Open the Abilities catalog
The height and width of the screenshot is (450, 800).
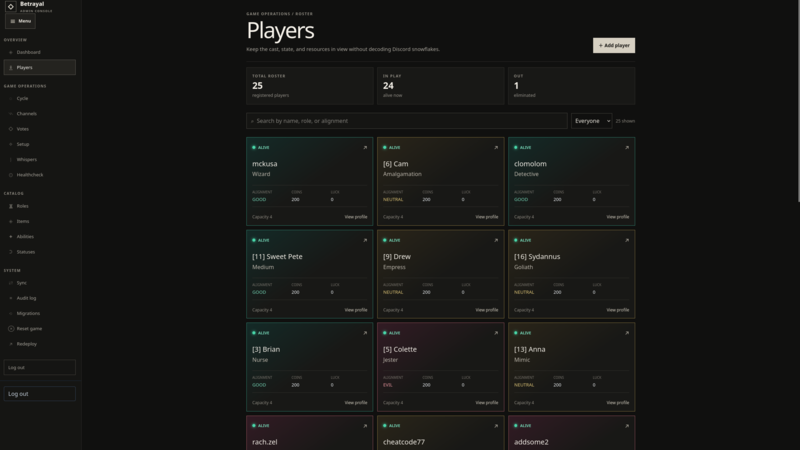39,237
